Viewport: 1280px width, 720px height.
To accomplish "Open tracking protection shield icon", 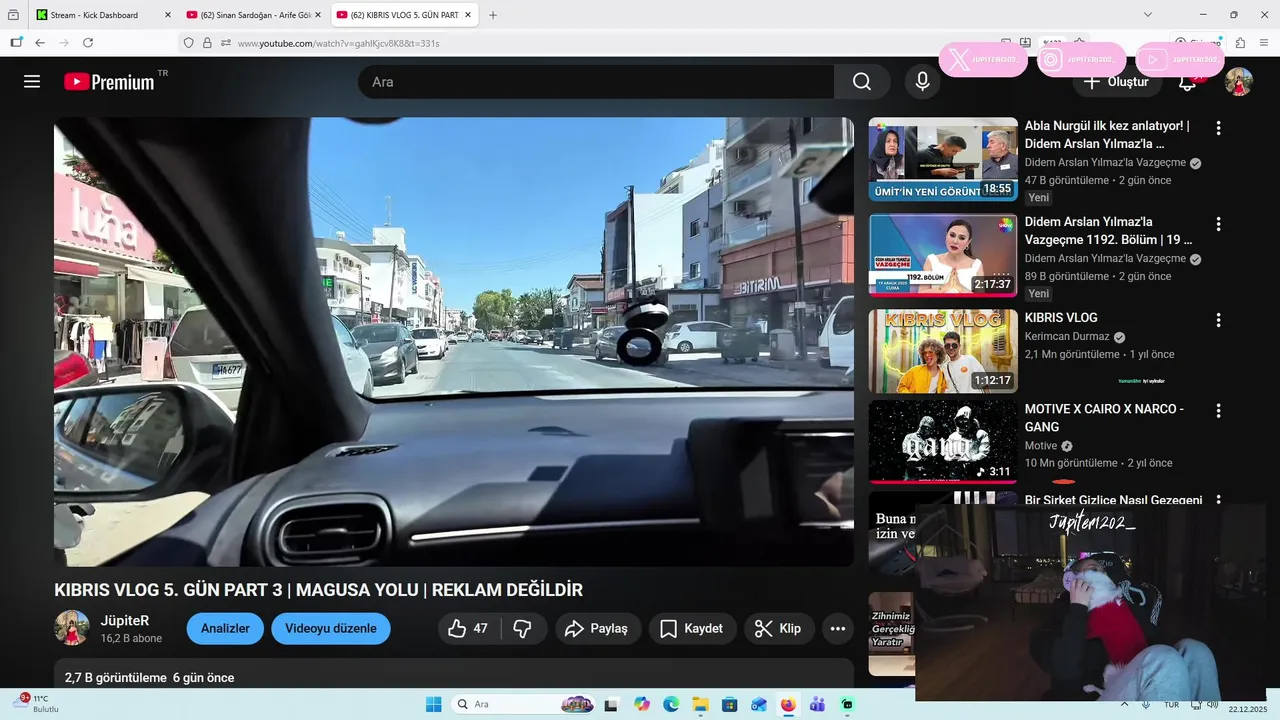I will click(188, 43).
